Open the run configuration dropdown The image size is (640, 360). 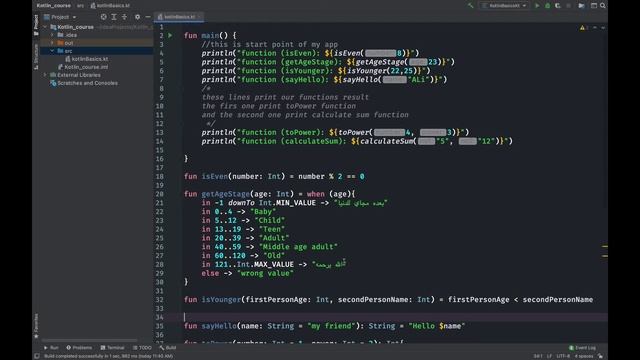tap(504, 6)
